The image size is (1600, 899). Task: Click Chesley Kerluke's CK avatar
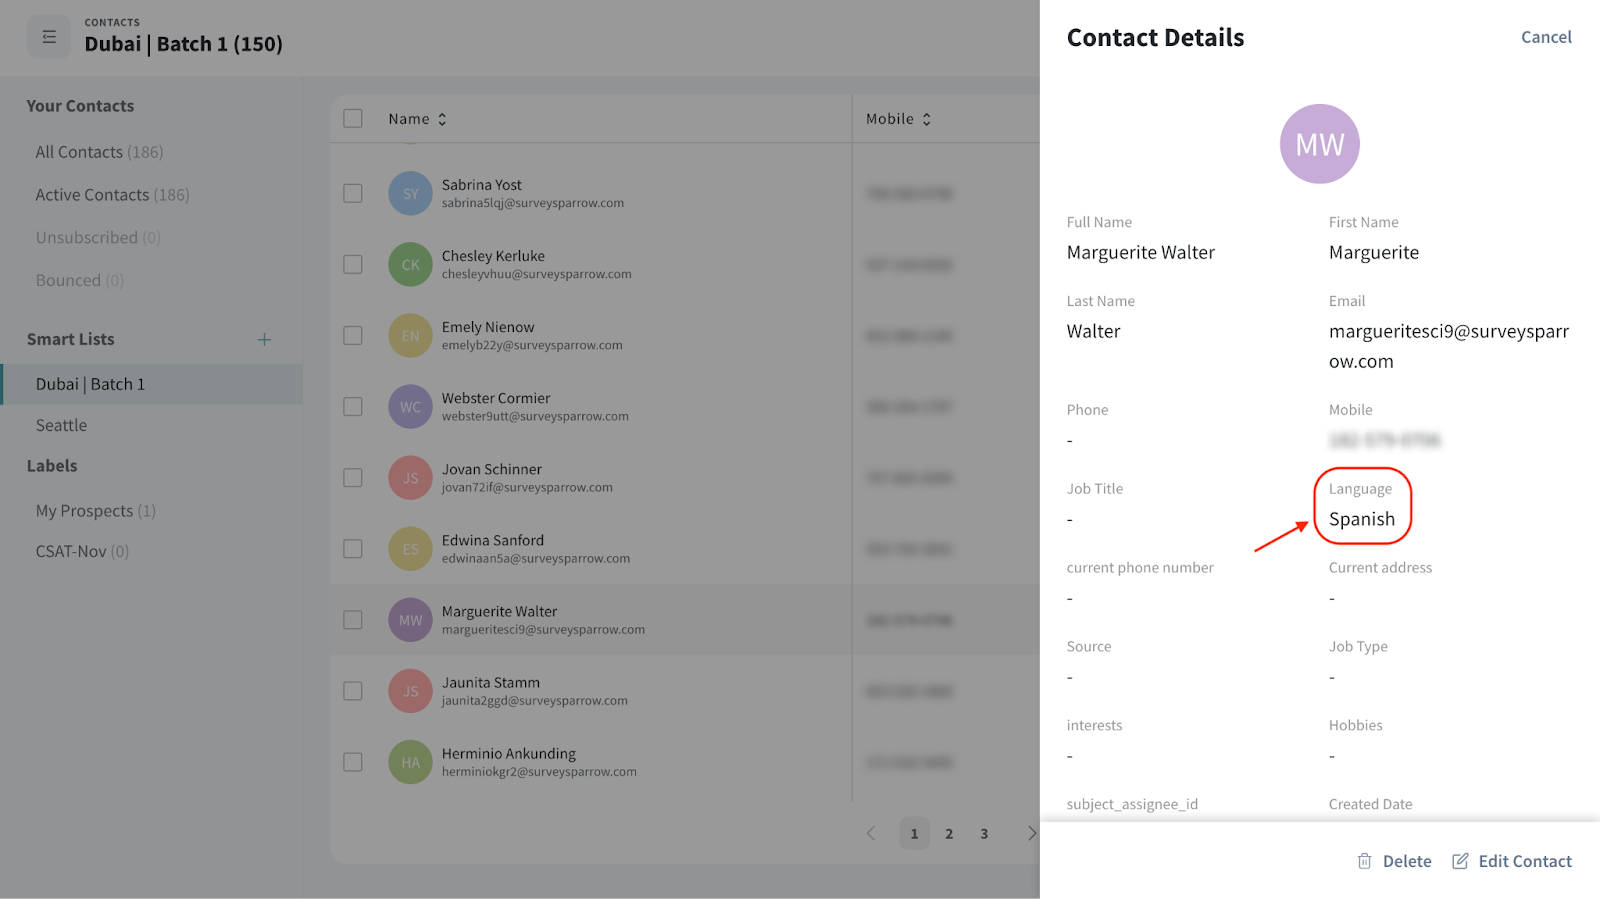point(410,265)
